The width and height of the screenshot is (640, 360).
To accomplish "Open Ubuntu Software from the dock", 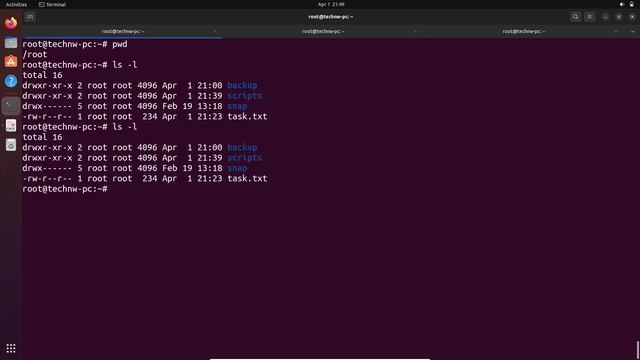I will (x=11, y=62).
